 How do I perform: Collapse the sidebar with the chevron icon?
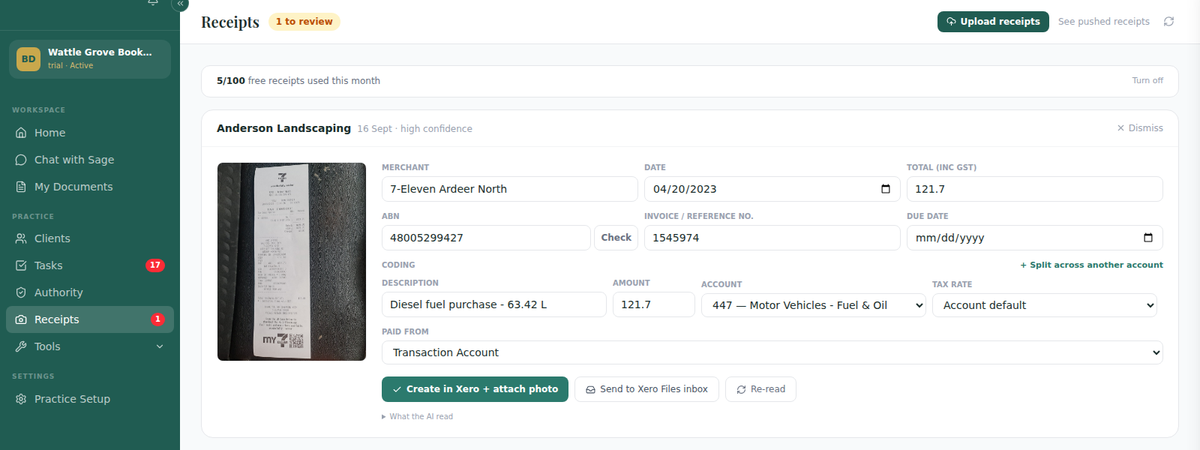180,4
